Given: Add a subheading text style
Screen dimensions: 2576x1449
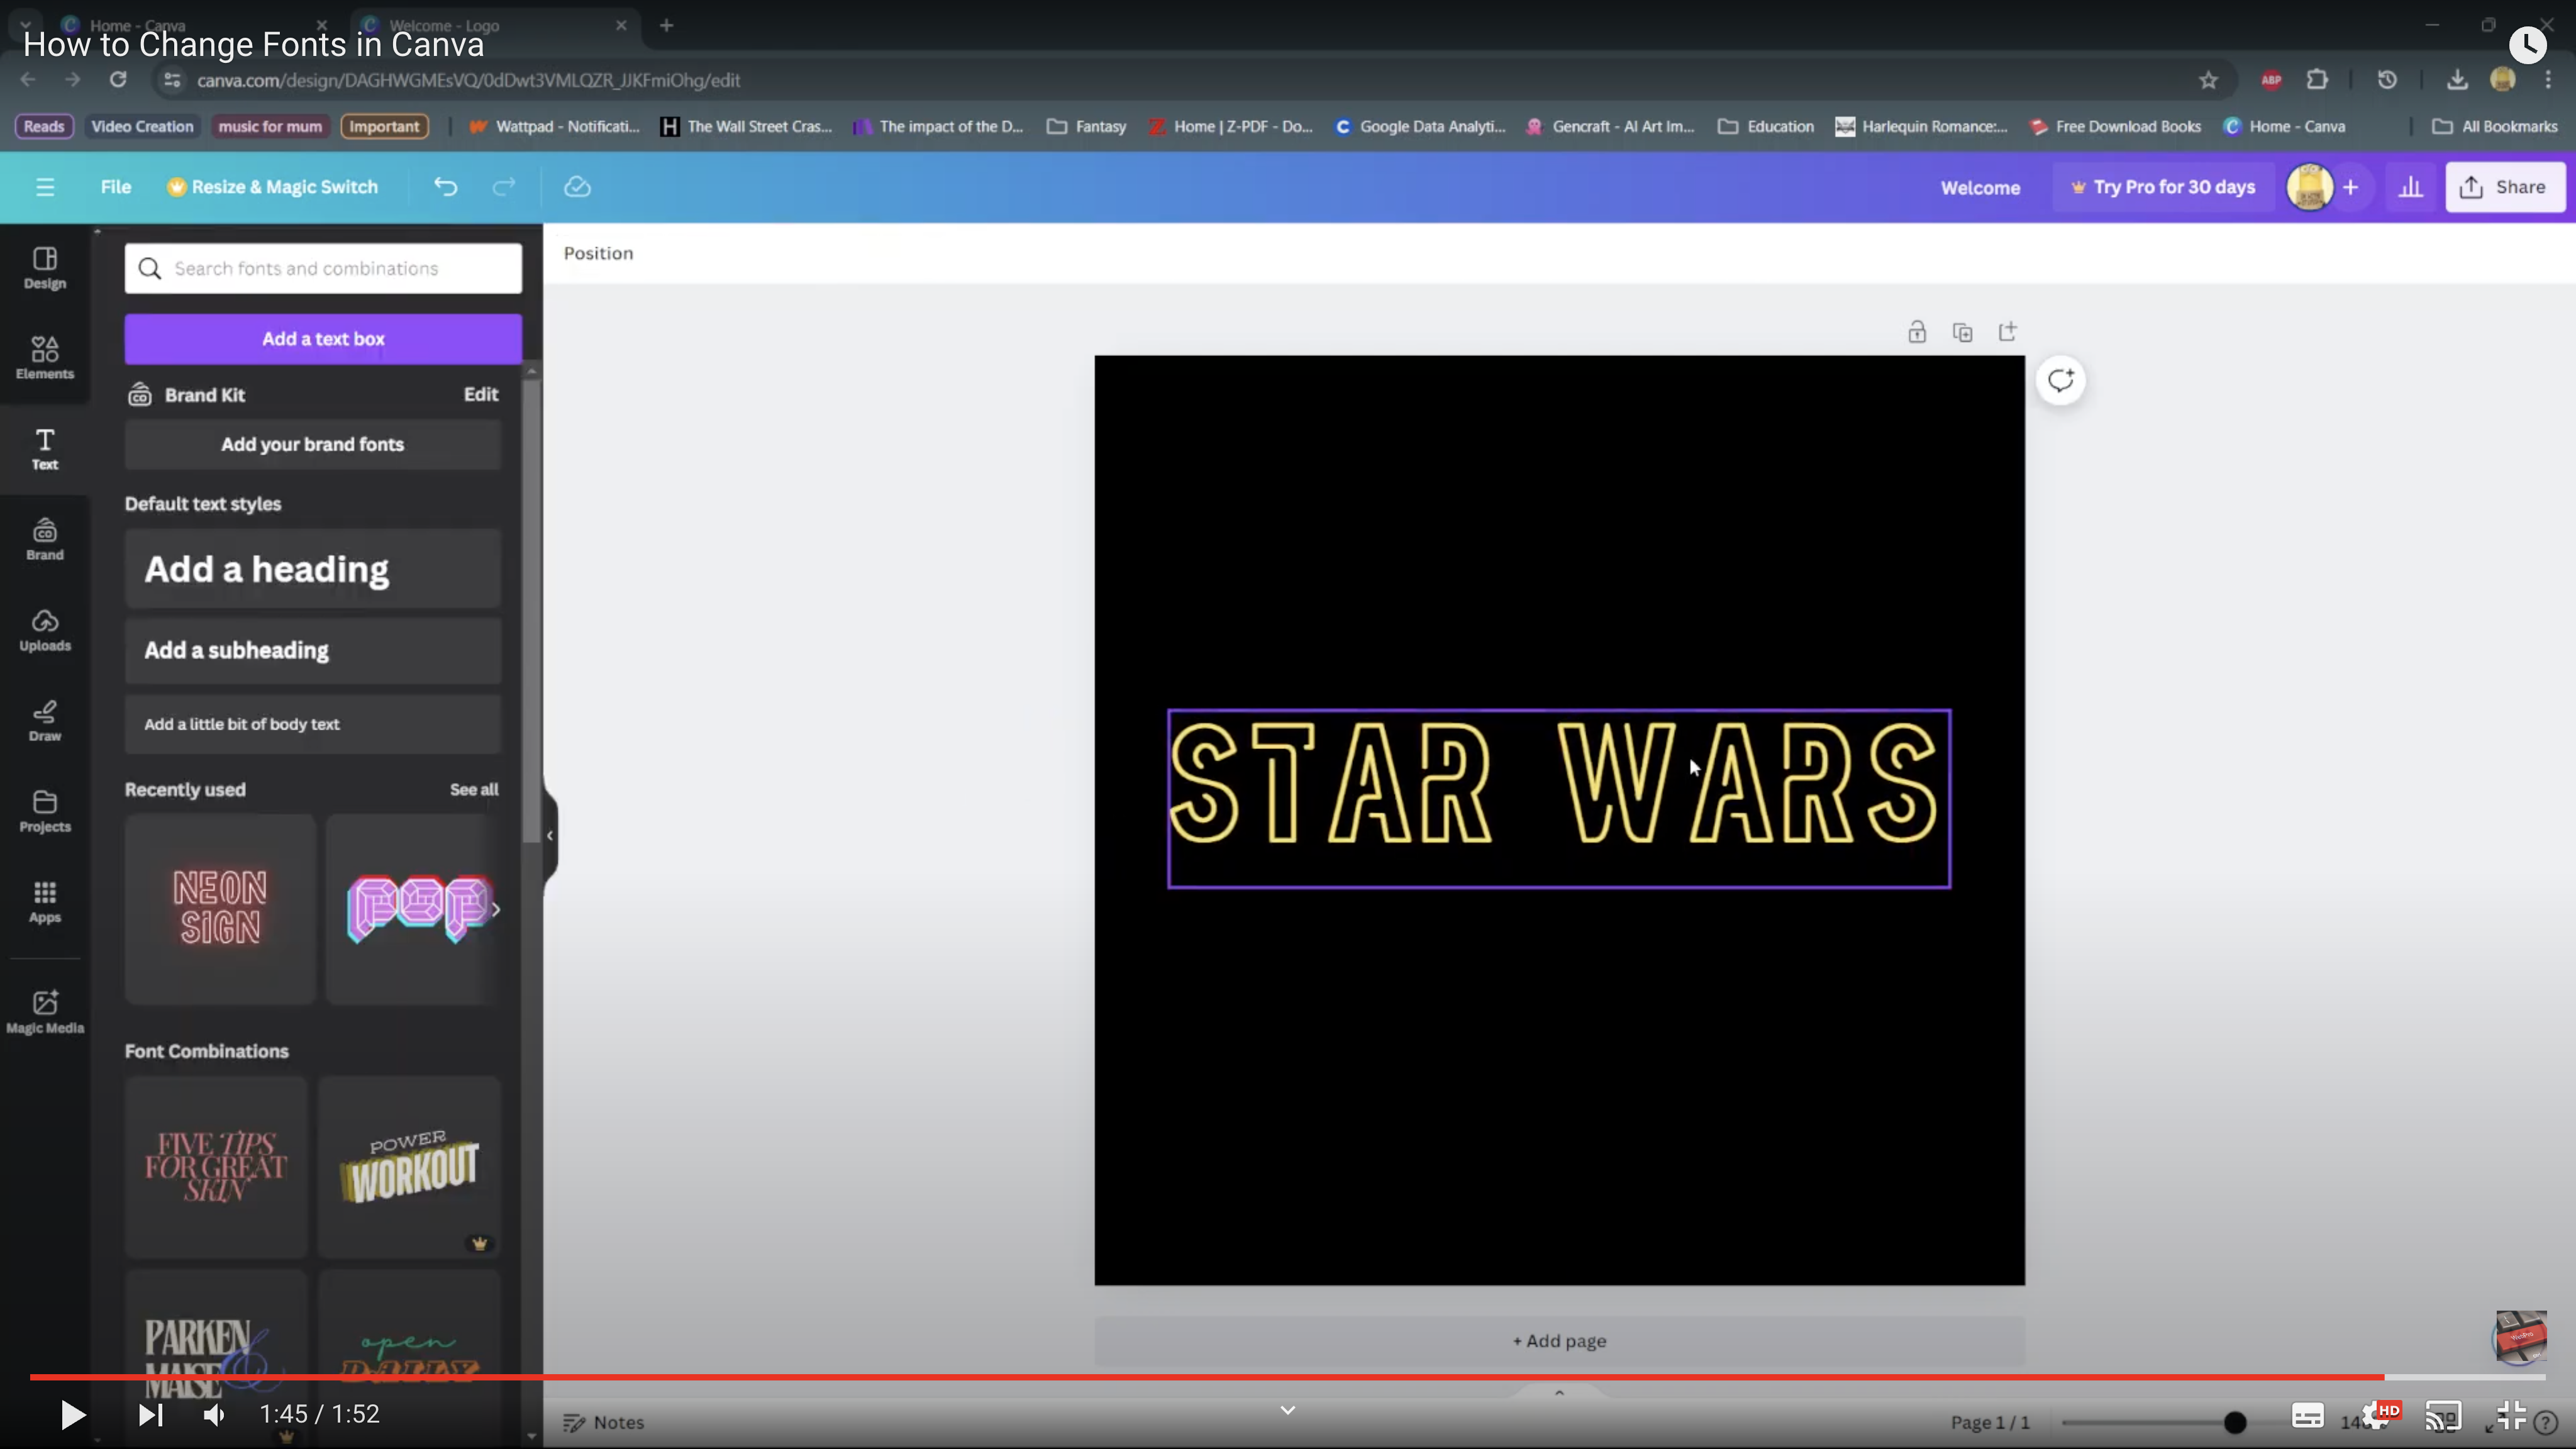Looking at the screenshot, I should (312, 650).
